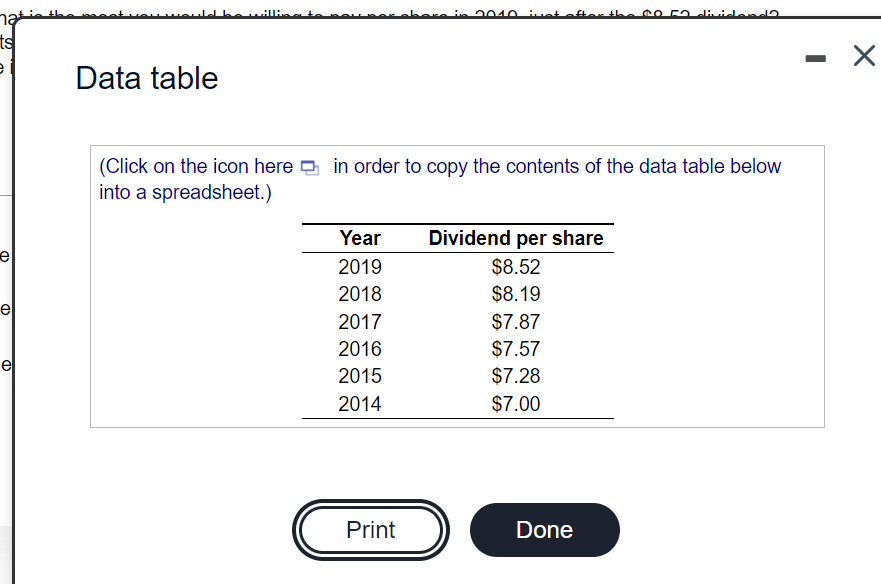Click the $7.28 dividend for 2015

(516, 376)
